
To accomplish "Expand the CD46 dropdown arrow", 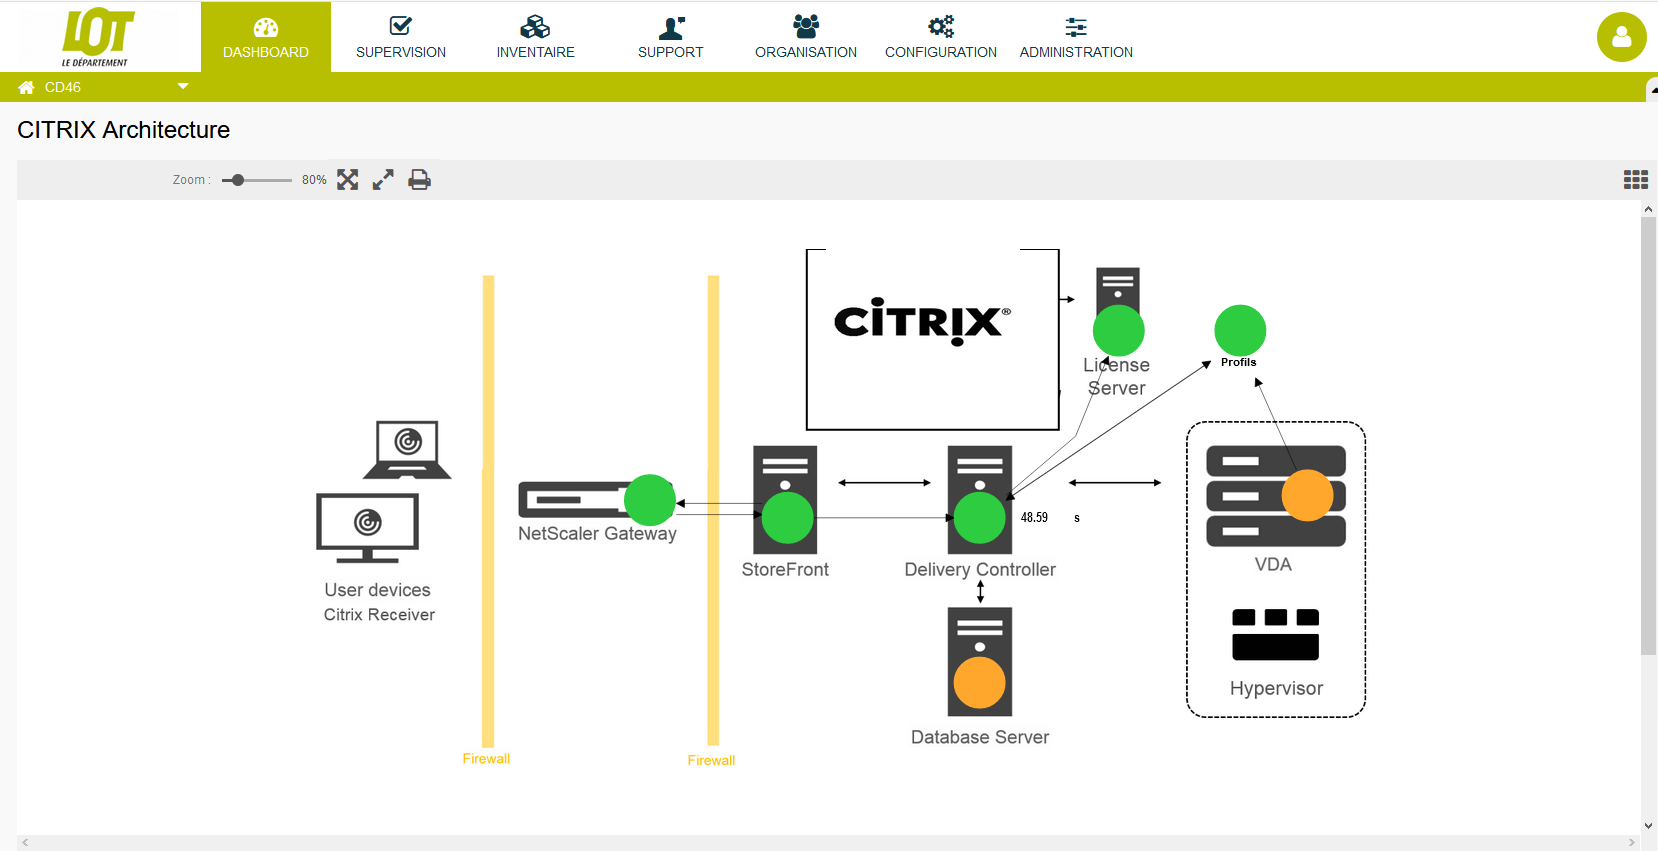I will click(x=183, y=86).
